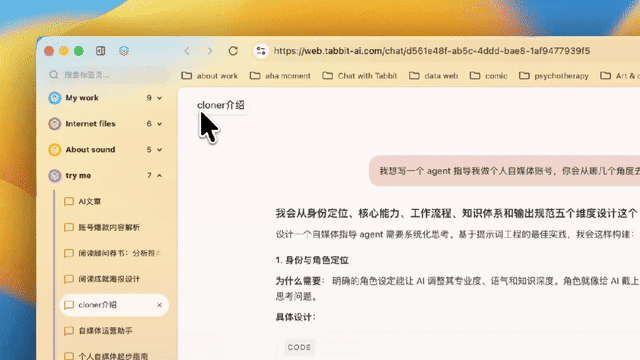Select the About sound group label
This screenshot has width=640, height=360.
[x=90, y=150]
